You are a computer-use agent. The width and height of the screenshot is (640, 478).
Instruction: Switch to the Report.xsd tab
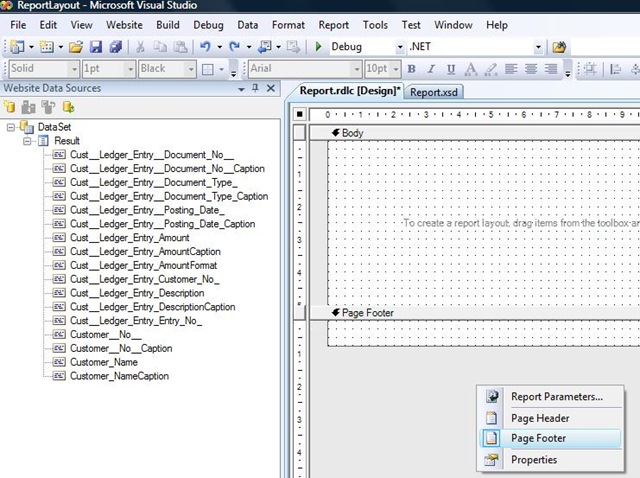[x=435, y=92]
